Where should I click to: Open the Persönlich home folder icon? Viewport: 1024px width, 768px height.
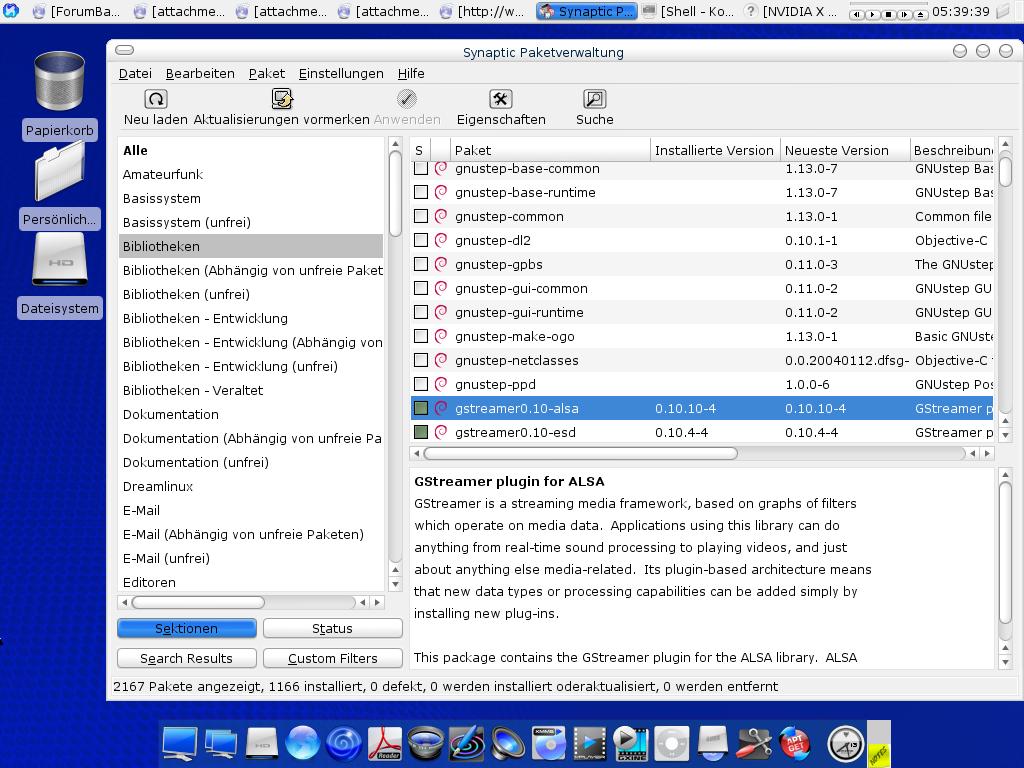point(59,171)
